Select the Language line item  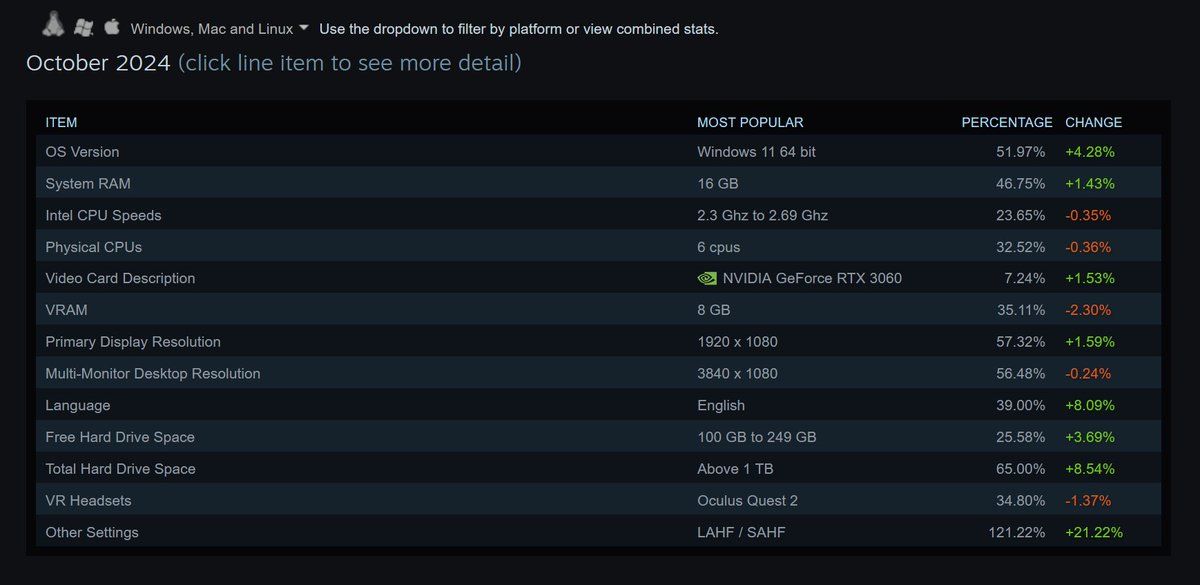click(598, 405)
